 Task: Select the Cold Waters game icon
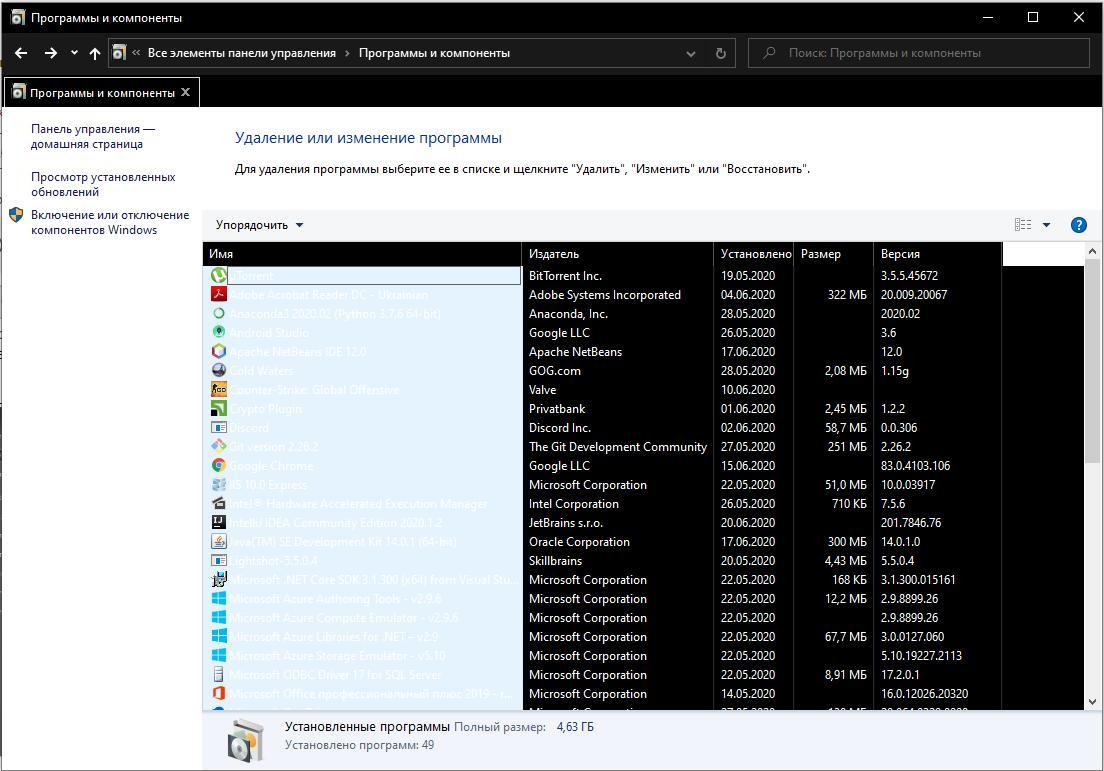pos(219,370)
